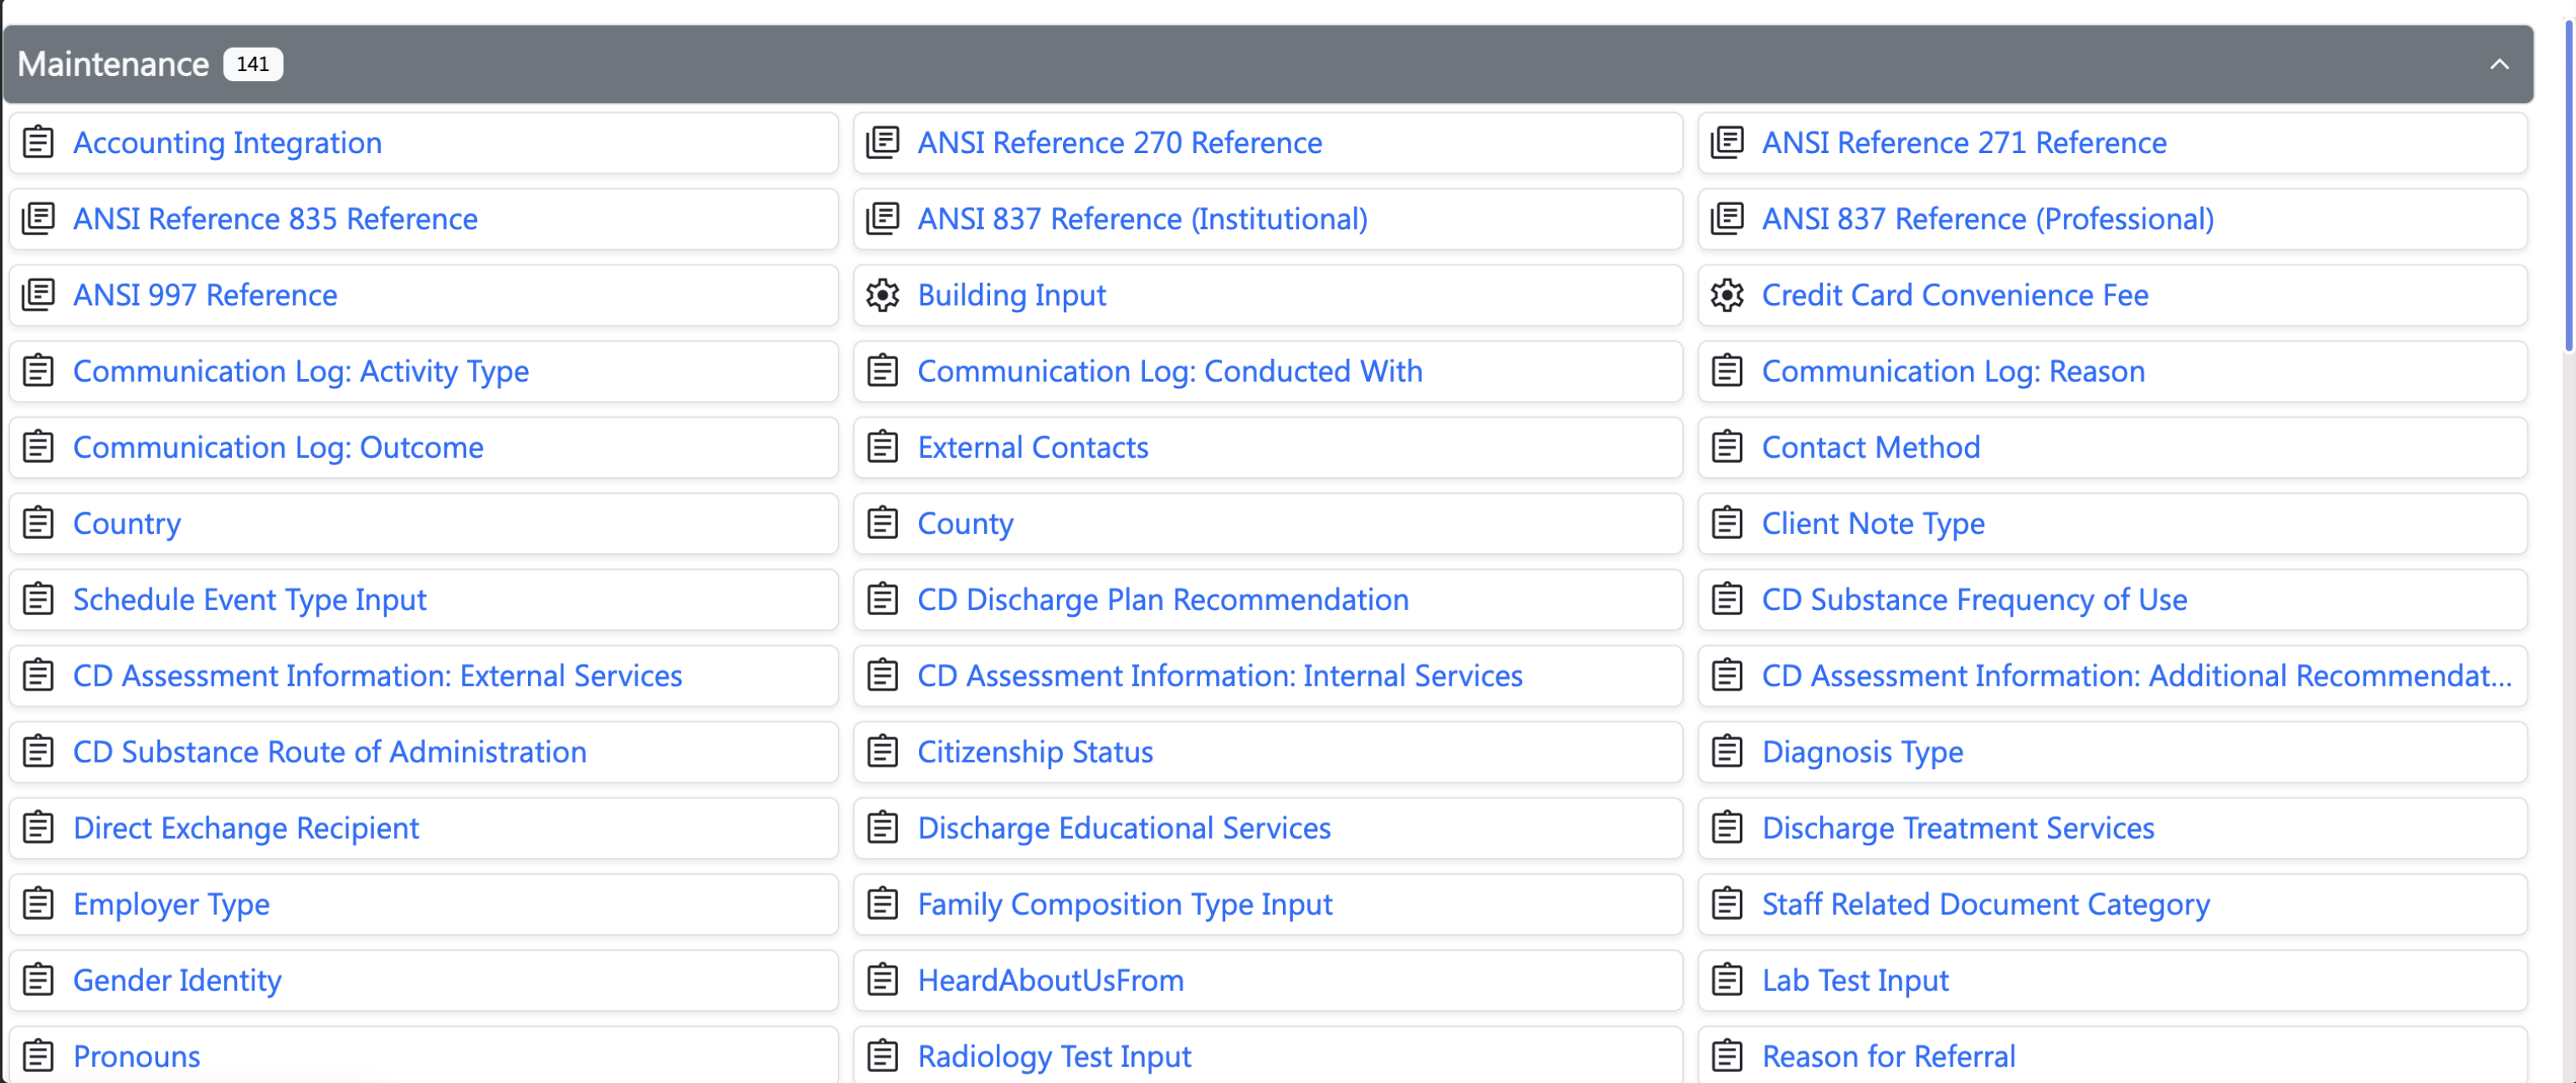This screenshot has width=2576, height=1083.
Task: Click clipboard icon beside County
Action: tap(883, 522)
